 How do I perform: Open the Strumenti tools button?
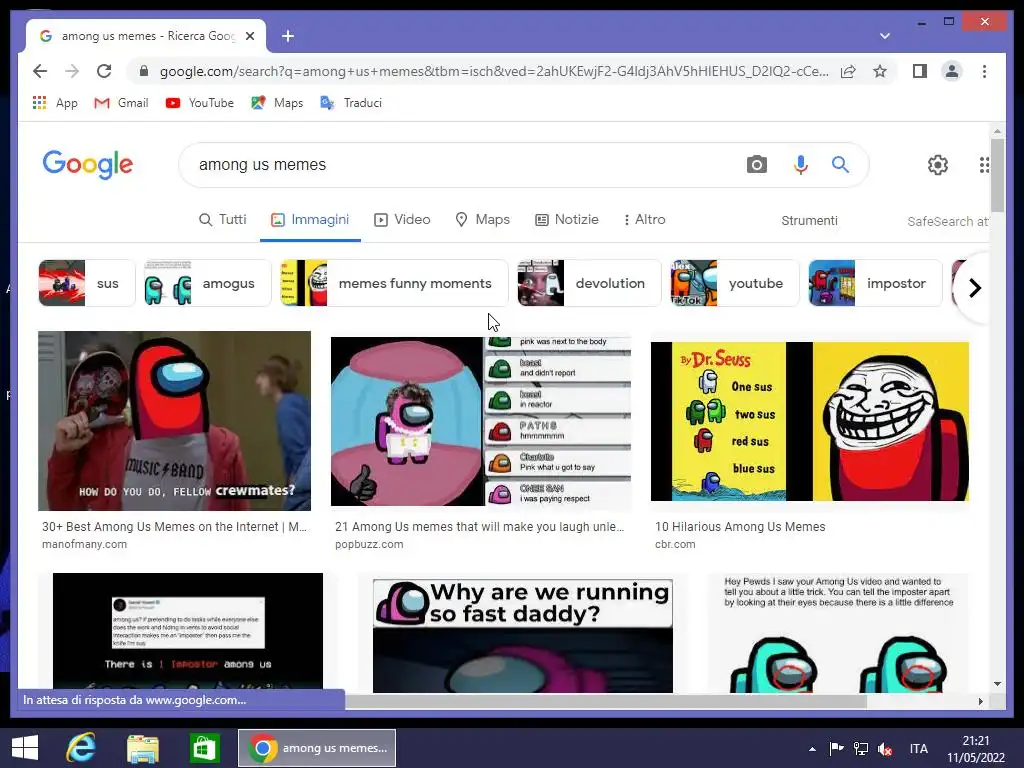pos(809,221)
